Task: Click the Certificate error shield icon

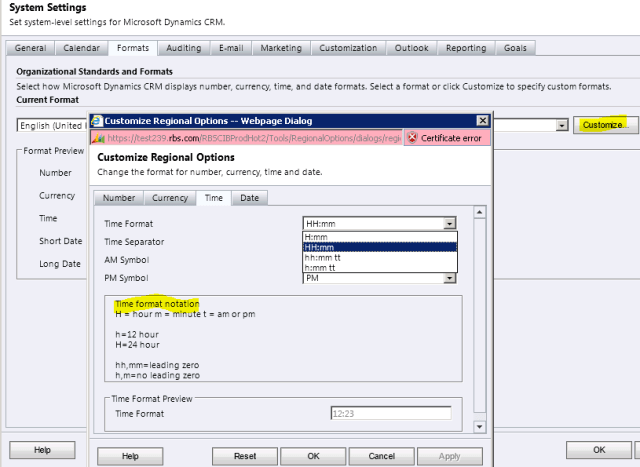Action: point(412,137)
